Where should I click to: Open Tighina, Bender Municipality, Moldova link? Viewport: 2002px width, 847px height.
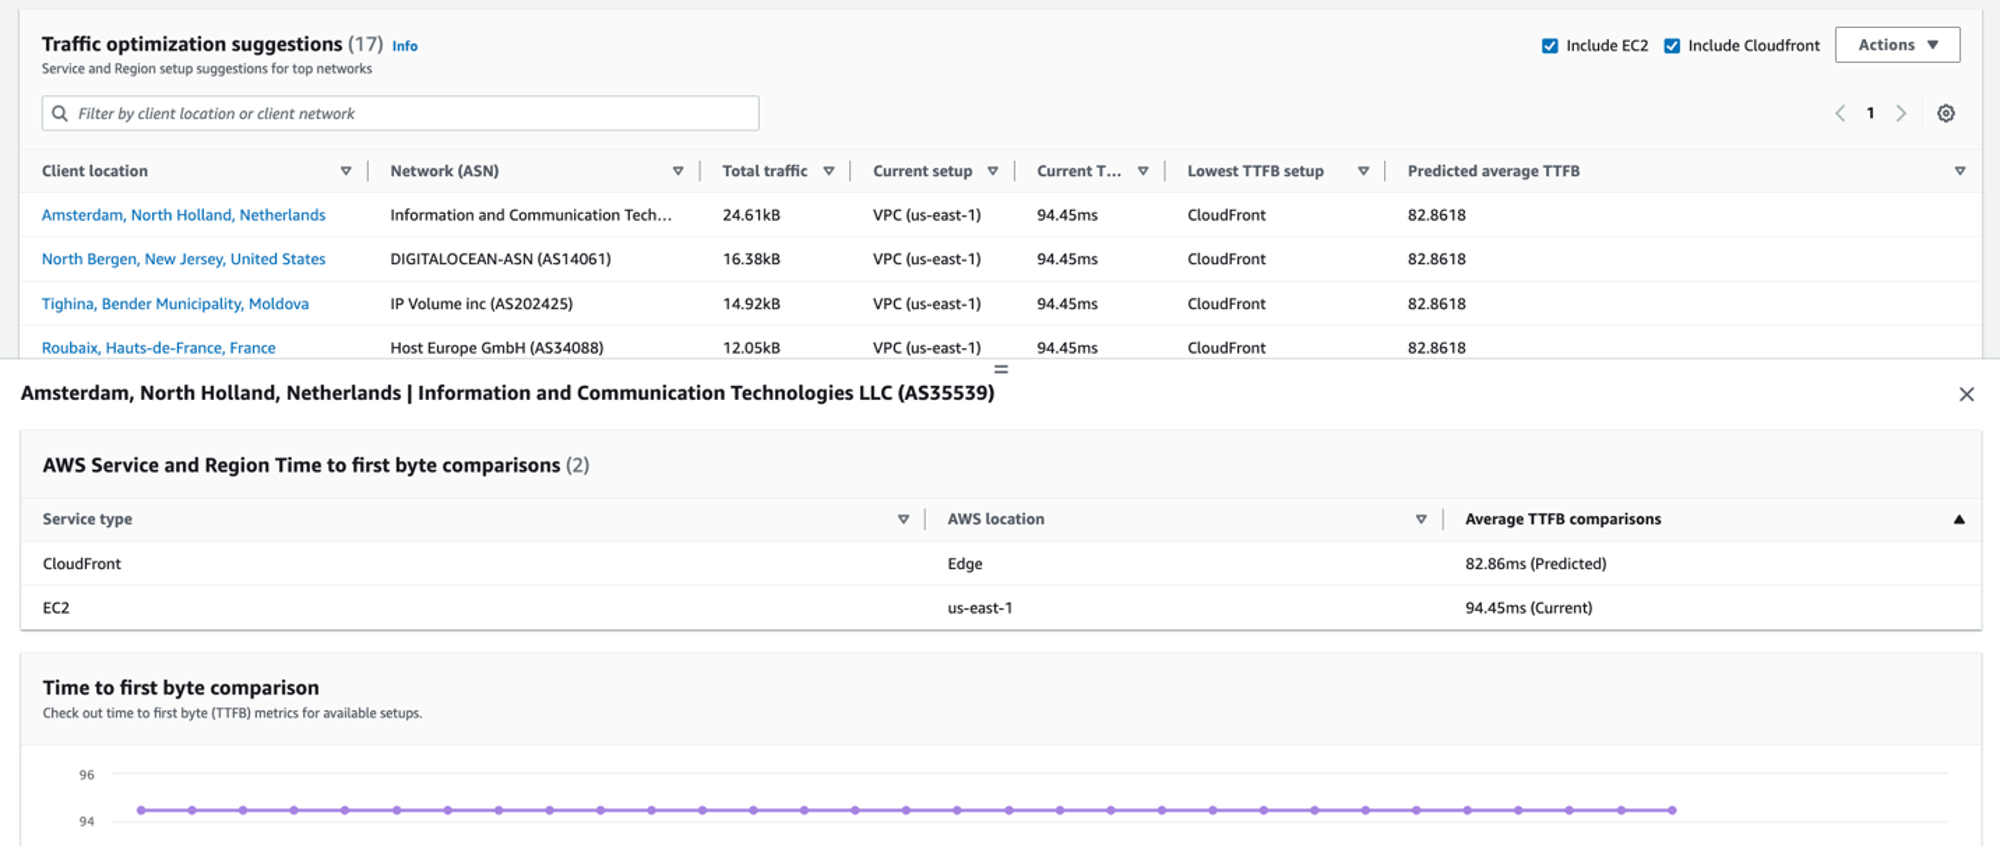[175, 304]
